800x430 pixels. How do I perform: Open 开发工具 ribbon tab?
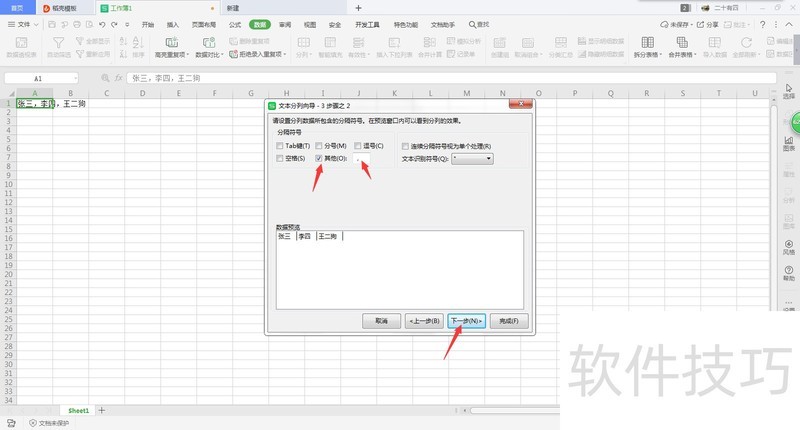367,24
